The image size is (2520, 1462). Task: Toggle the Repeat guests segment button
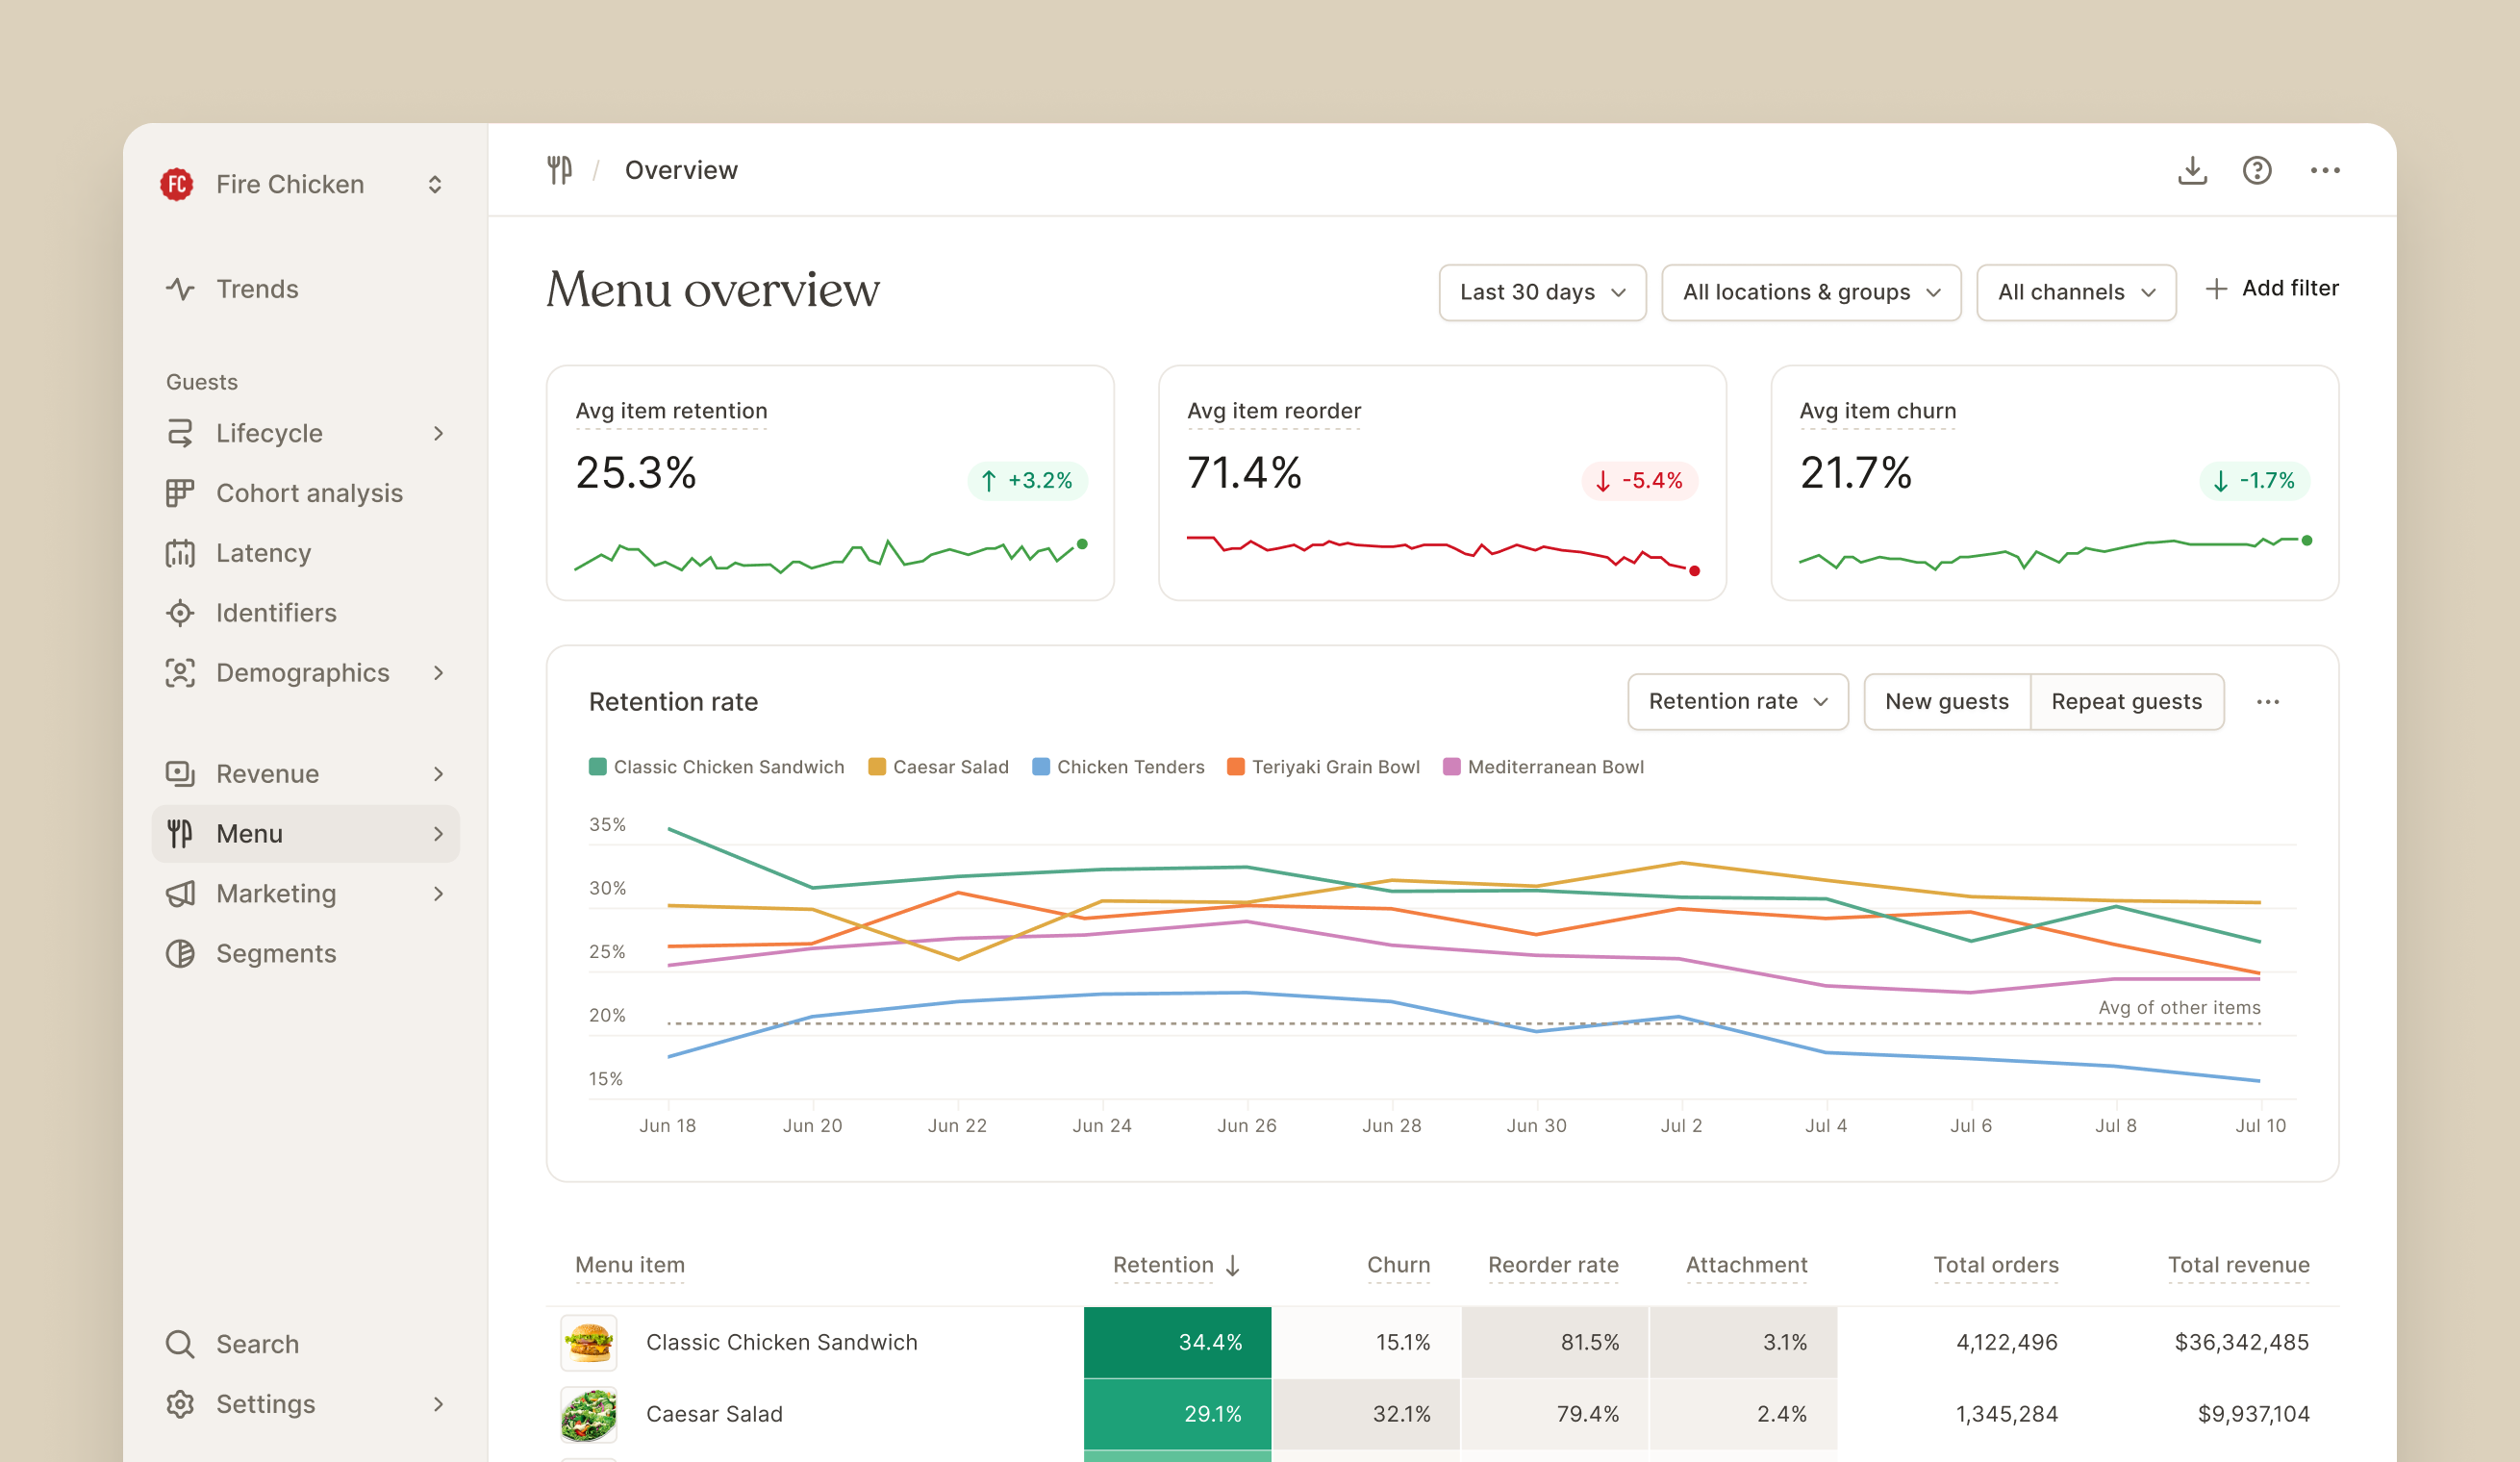coord(2126,702)
